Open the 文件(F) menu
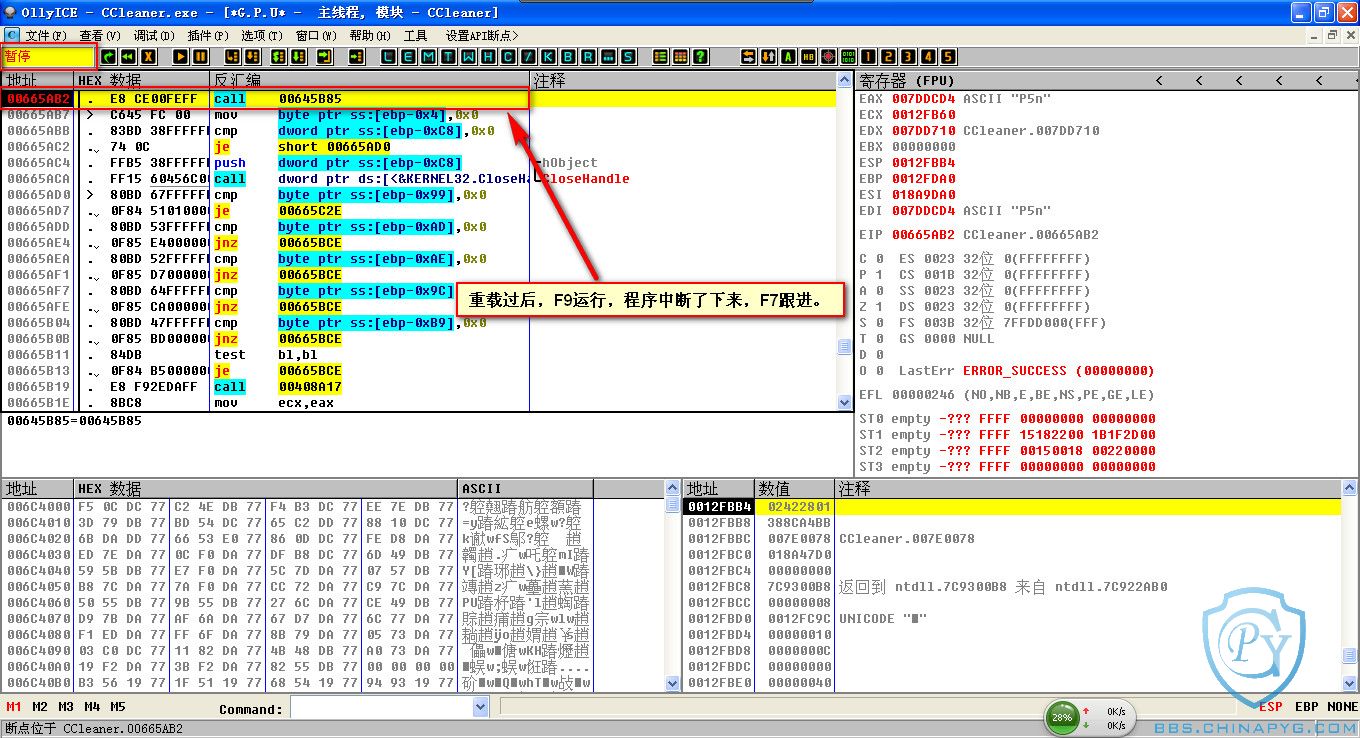 pyautogui.click(x=46, y=36)
